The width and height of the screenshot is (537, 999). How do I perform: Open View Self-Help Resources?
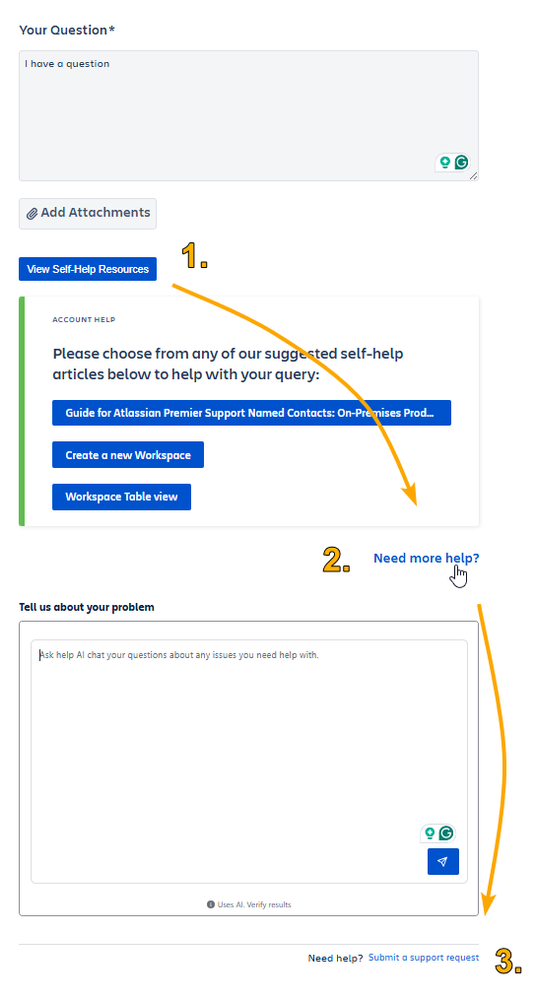point(88,269)
